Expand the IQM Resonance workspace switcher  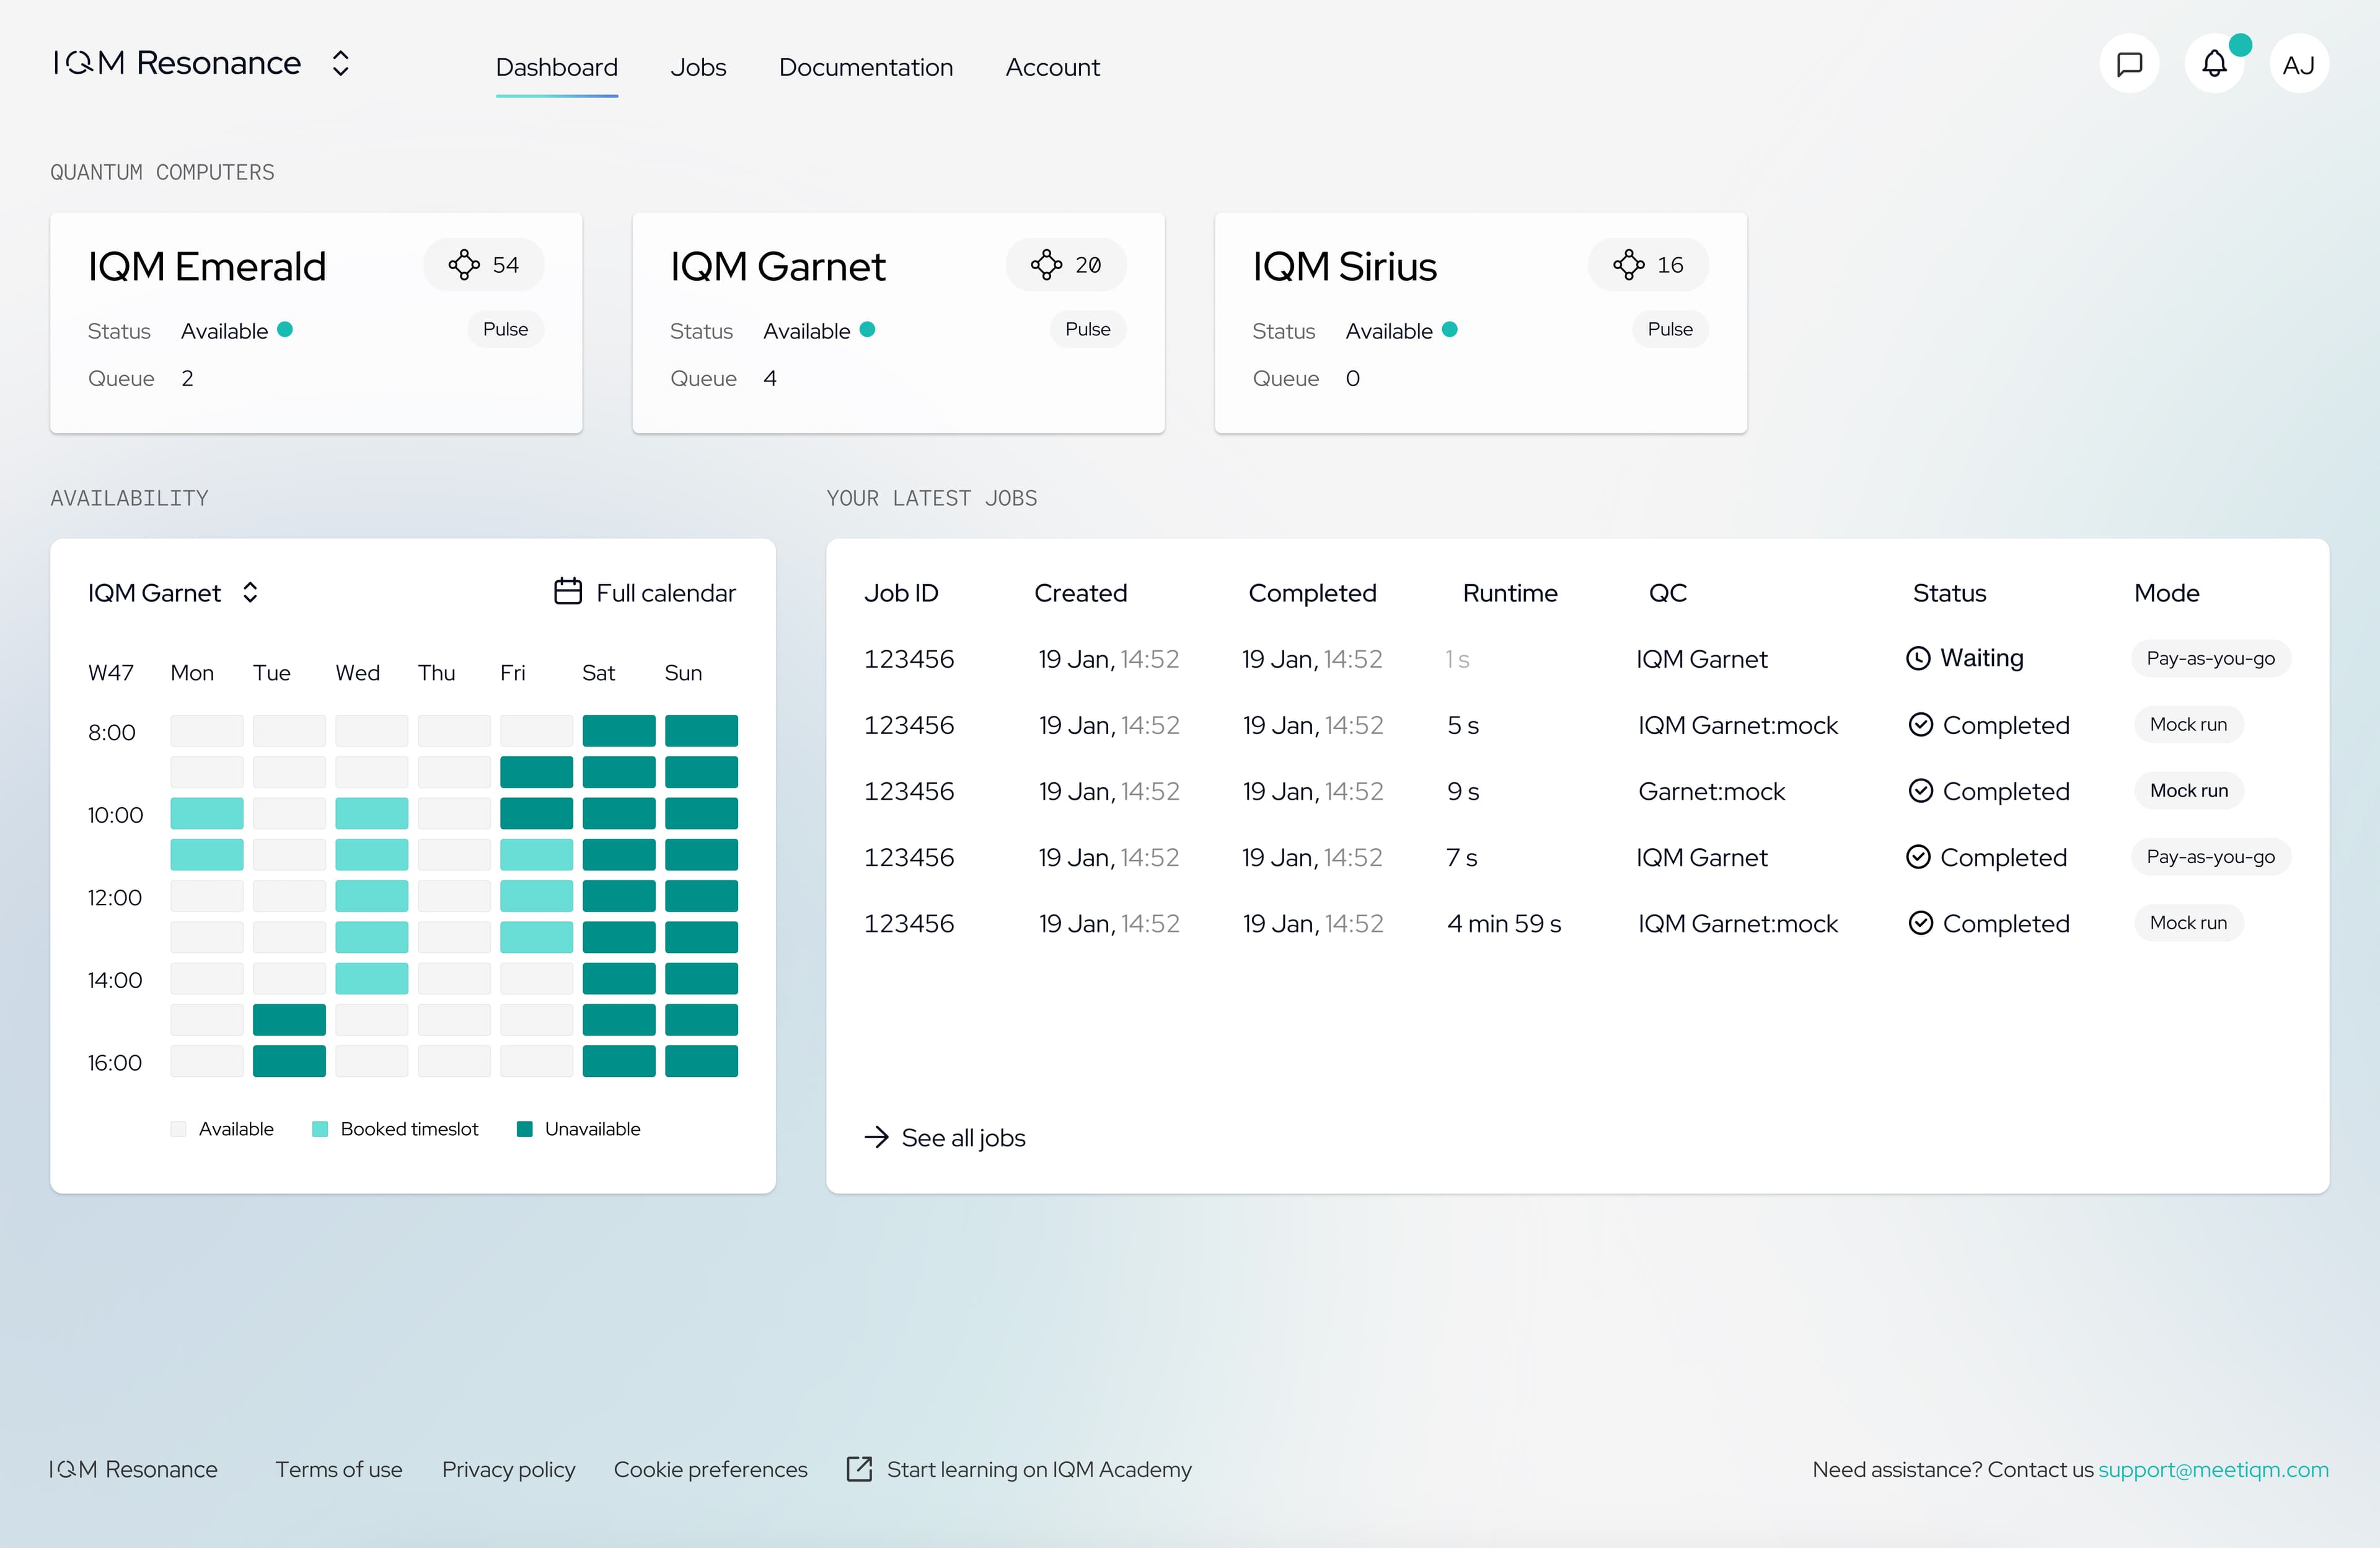[x=341, y=63]
